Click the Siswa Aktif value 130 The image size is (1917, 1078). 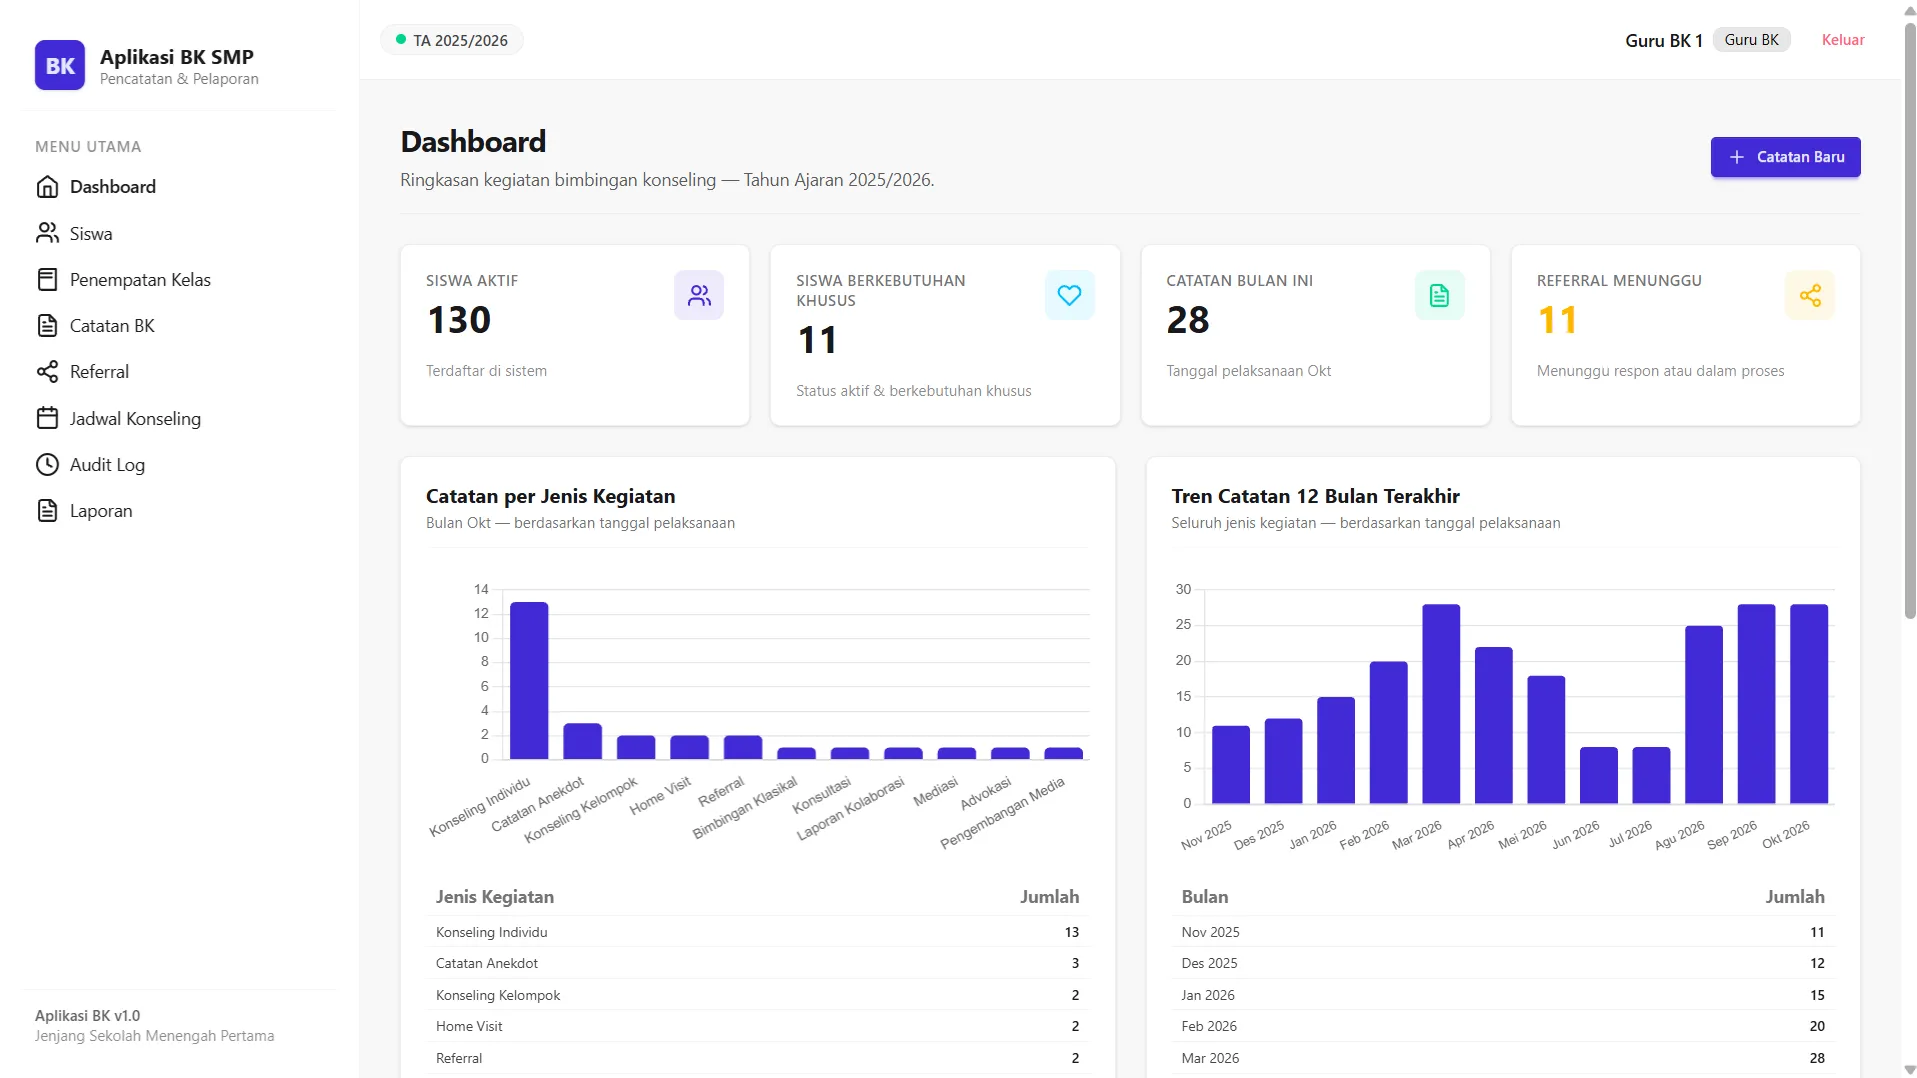[x=459, y=320]
